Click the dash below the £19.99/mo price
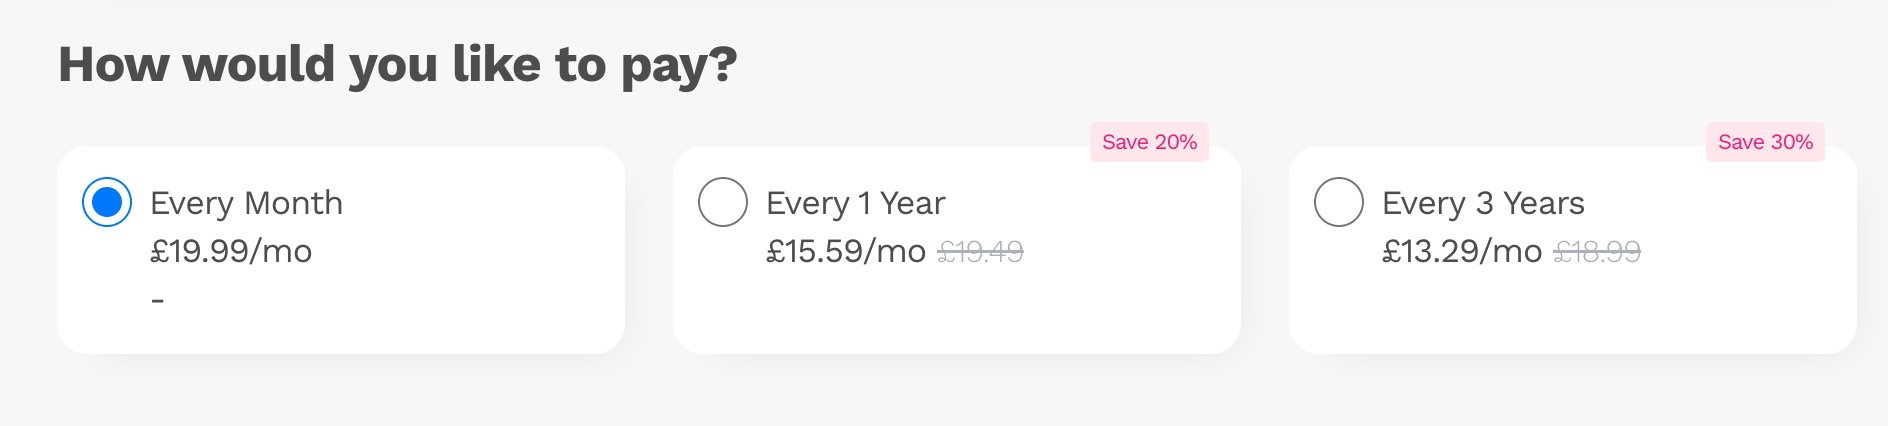1888x426 pixels. tap(158, 299)
